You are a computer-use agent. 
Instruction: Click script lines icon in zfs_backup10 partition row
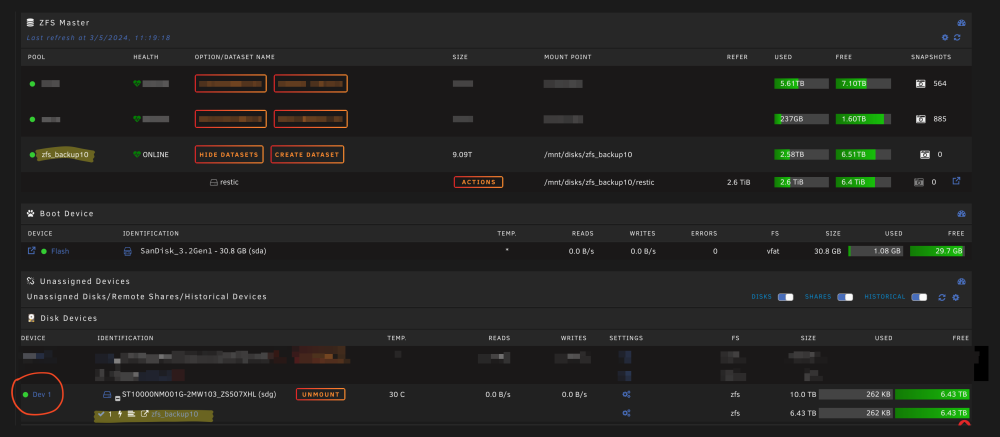tap(131, 414)
